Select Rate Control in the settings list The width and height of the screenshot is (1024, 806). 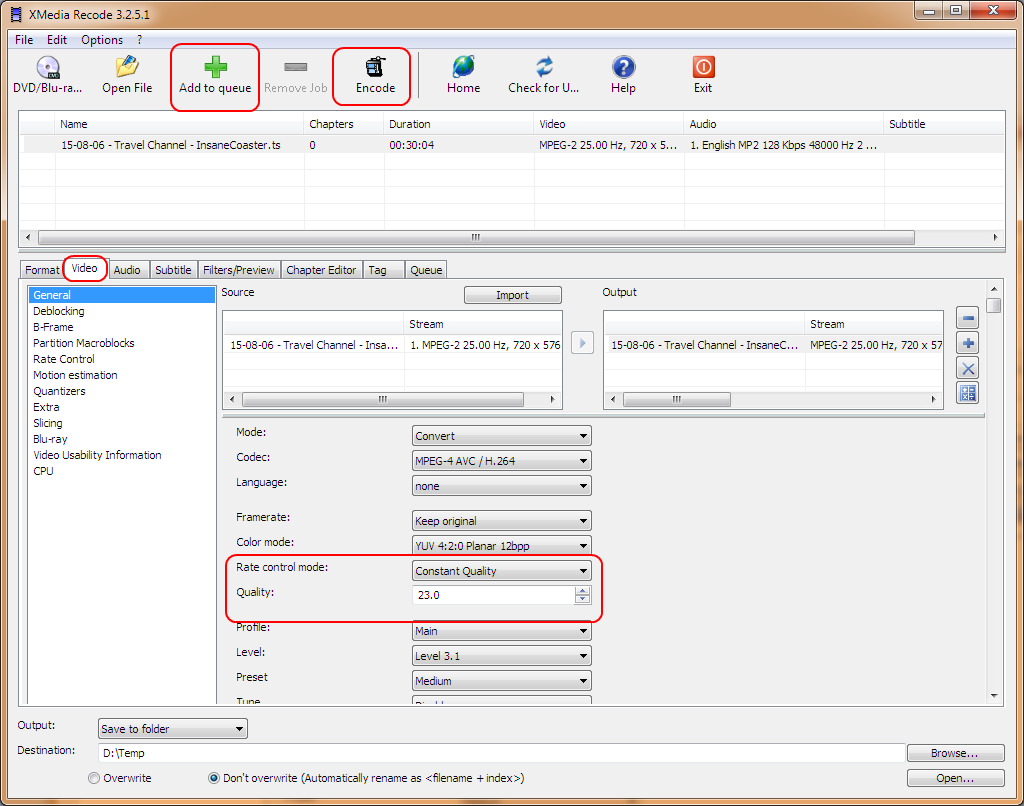(x=64, y=359)
